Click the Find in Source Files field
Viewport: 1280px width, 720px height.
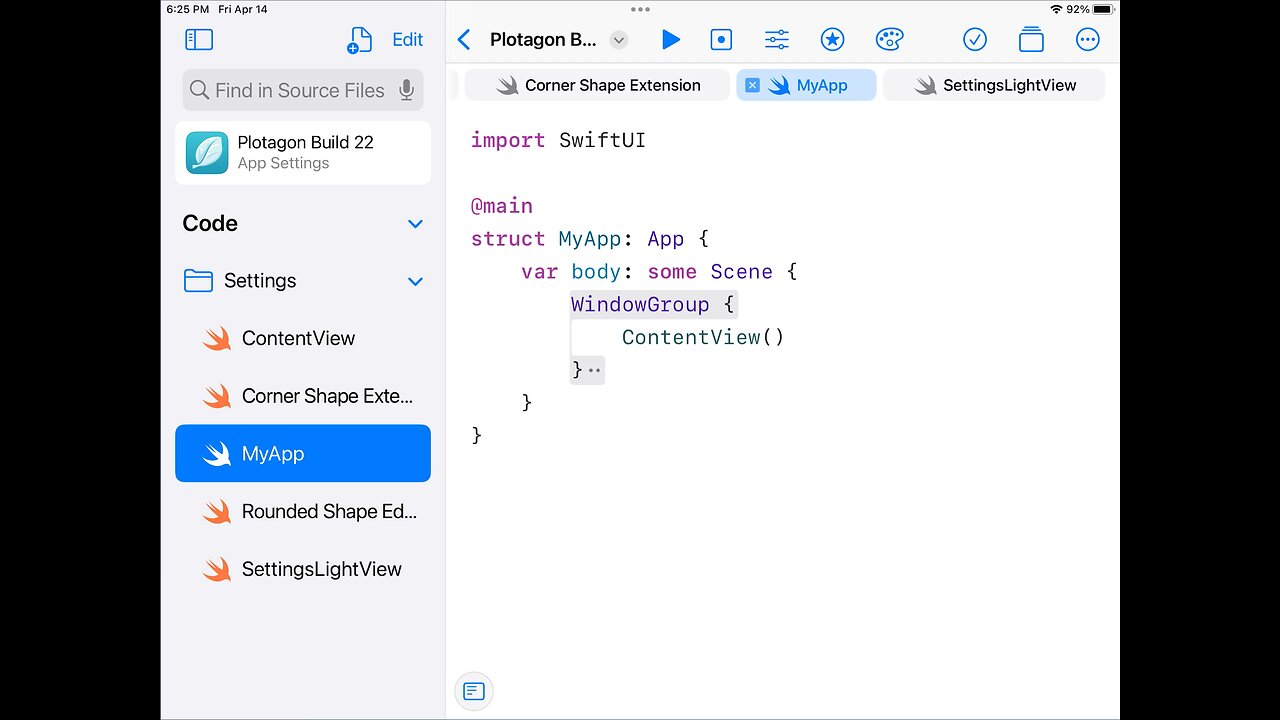point(299,90)
